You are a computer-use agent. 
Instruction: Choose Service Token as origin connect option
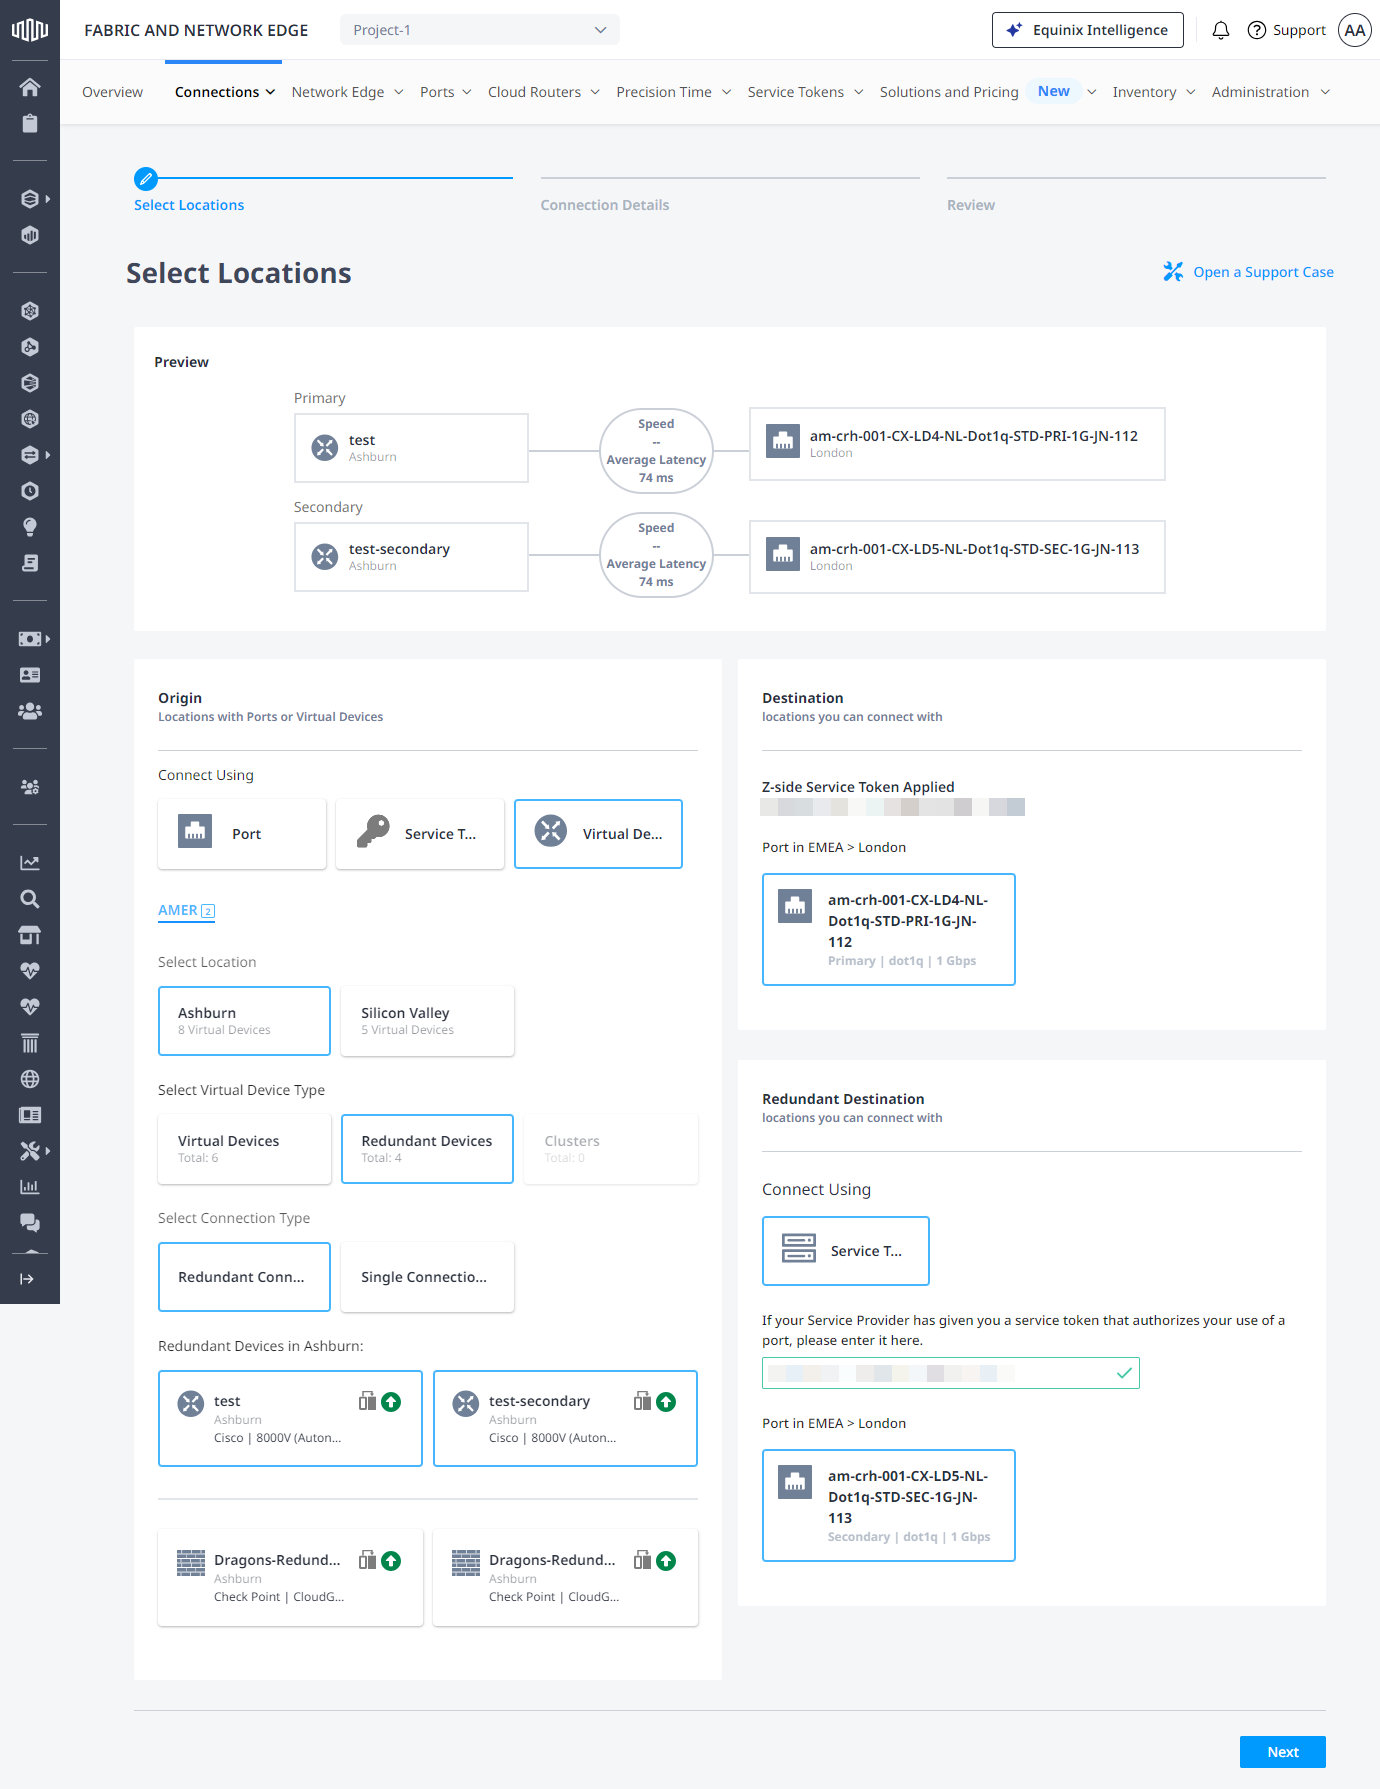tap(420, 834)
